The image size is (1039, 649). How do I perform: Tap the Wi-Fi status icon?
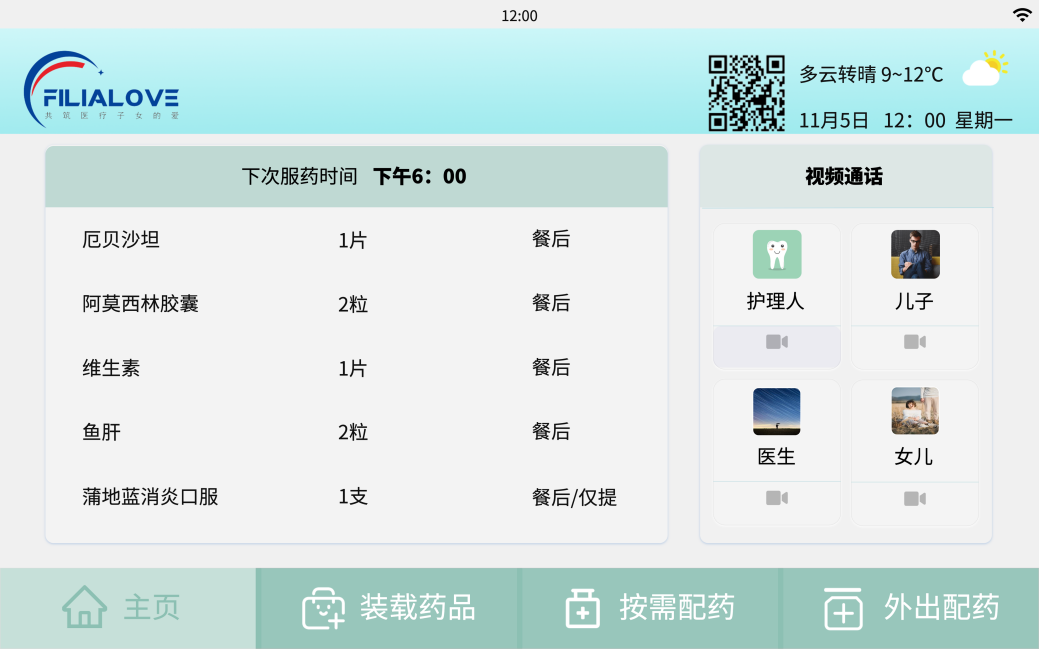click(1021, 15)
